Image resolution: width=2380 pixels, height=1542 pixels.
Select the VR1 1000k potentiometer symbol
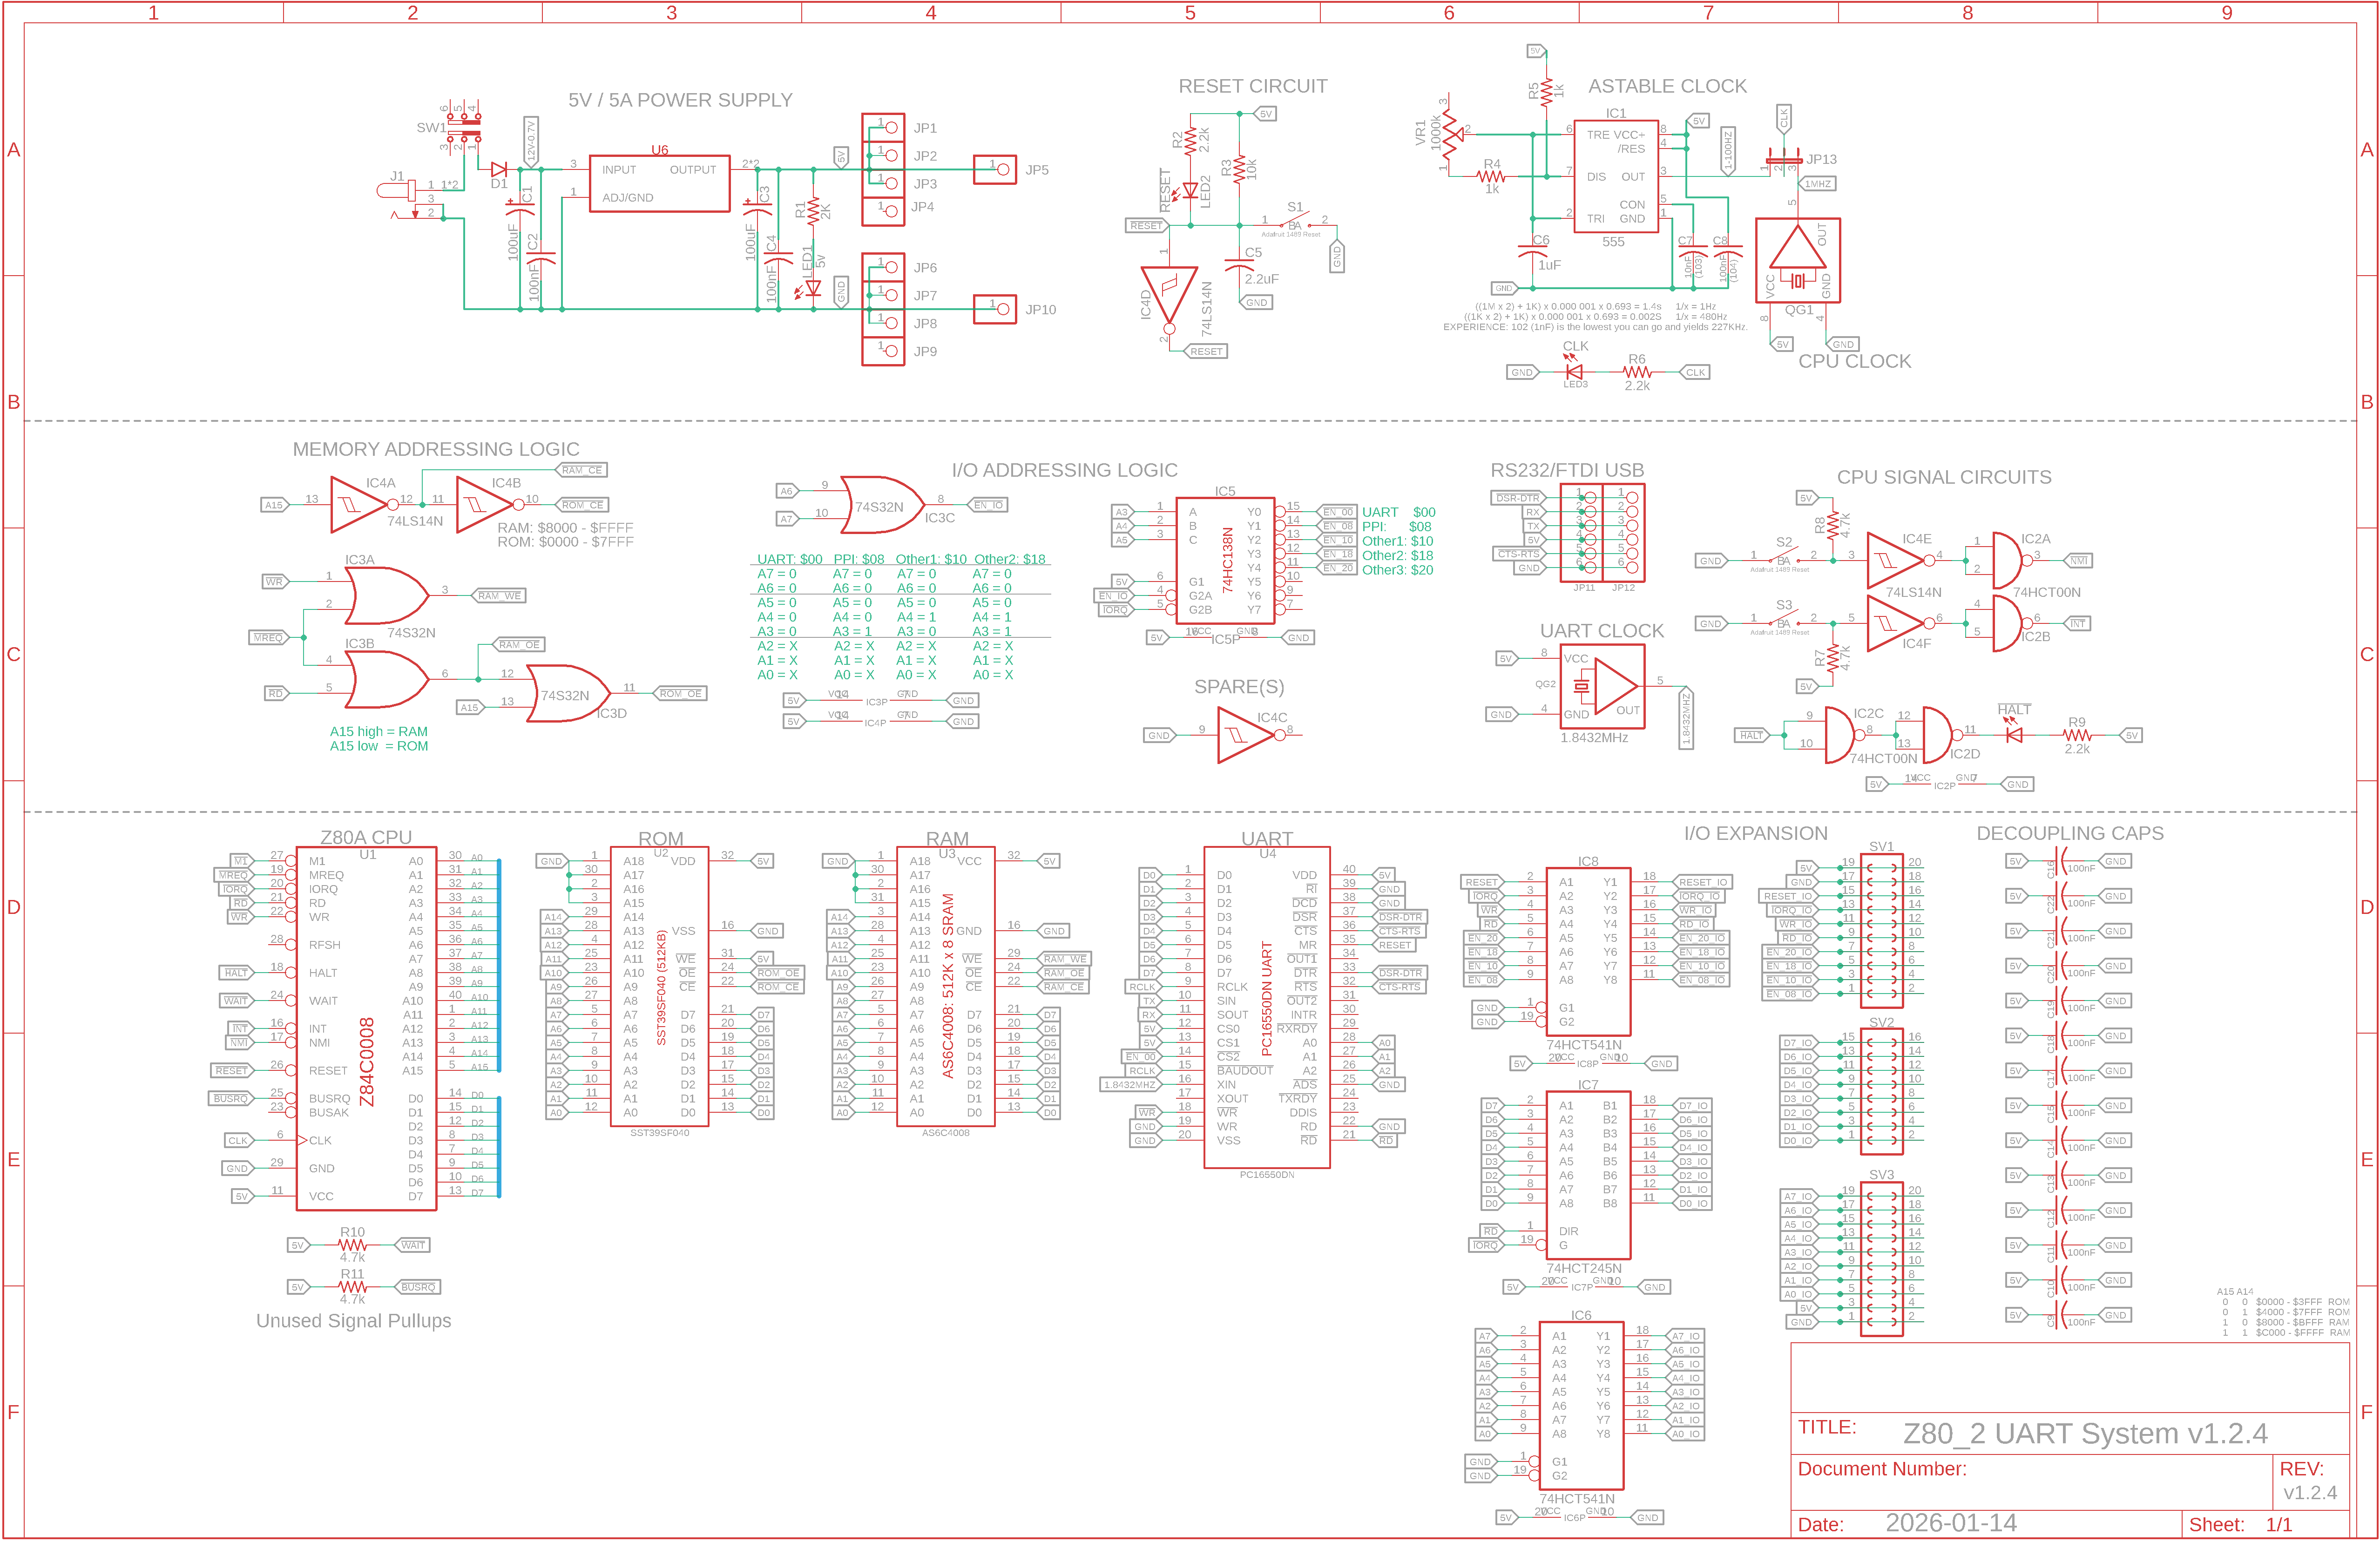tap(1449, 134)
